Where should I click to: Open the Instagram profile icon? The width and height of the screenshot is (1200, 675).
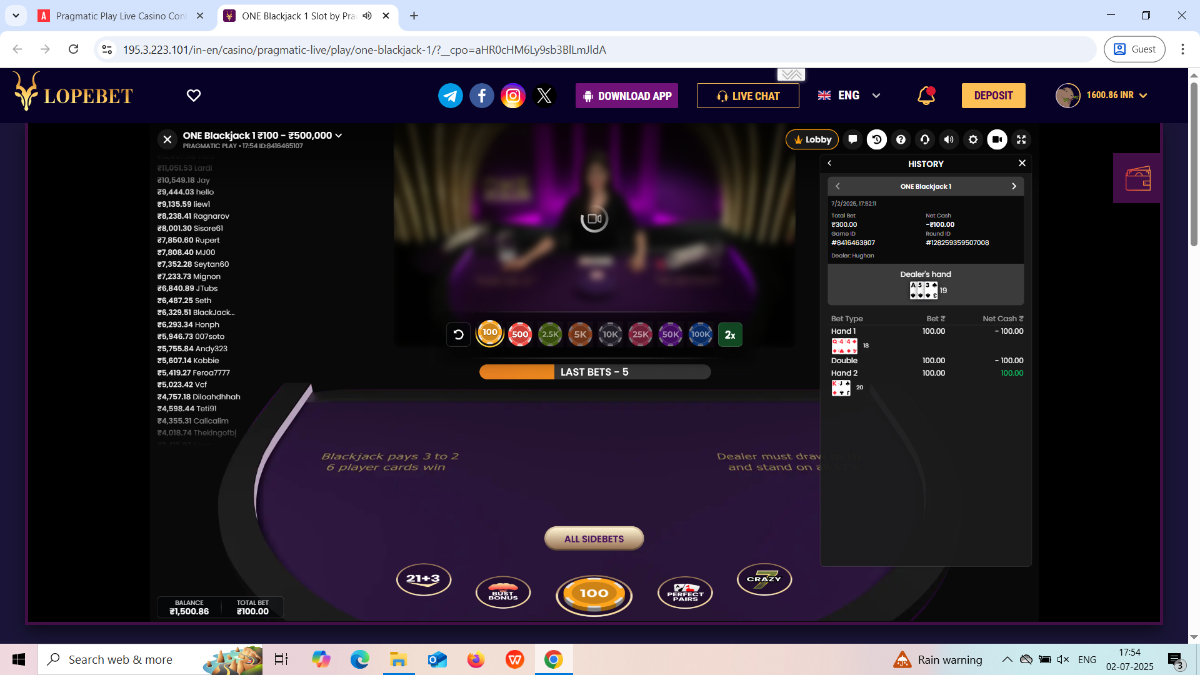click(513, 95)
